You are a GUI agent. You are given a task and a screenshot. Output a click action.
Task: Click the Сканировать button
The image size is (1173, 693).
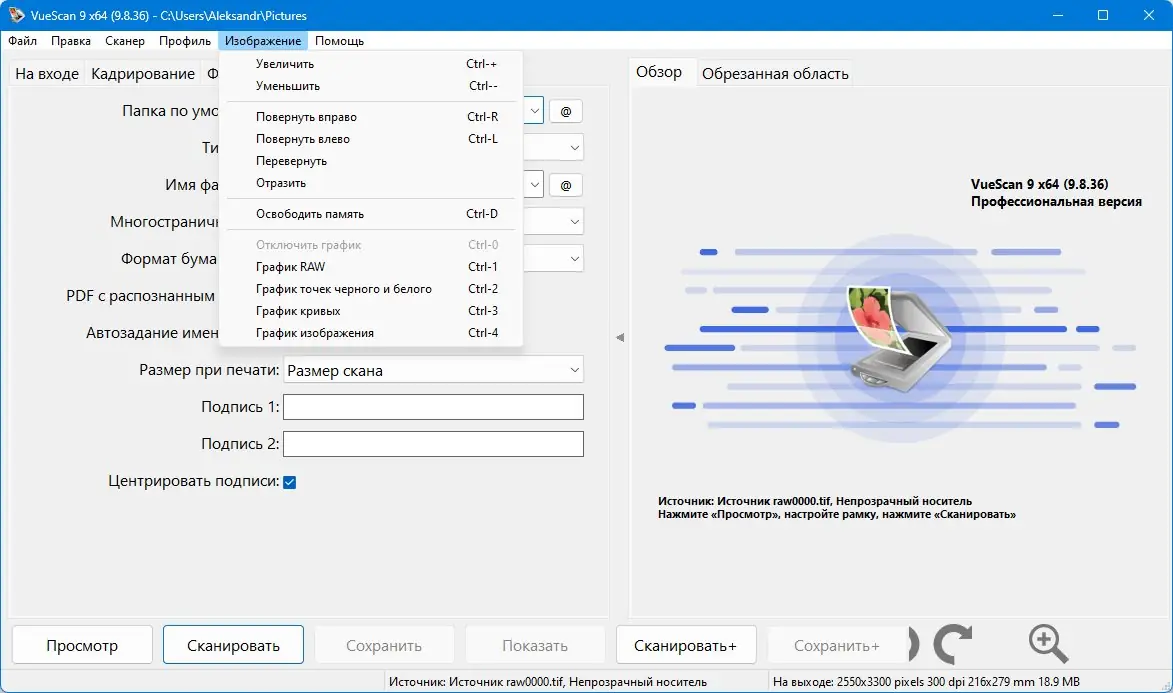(x=233, y=645)
